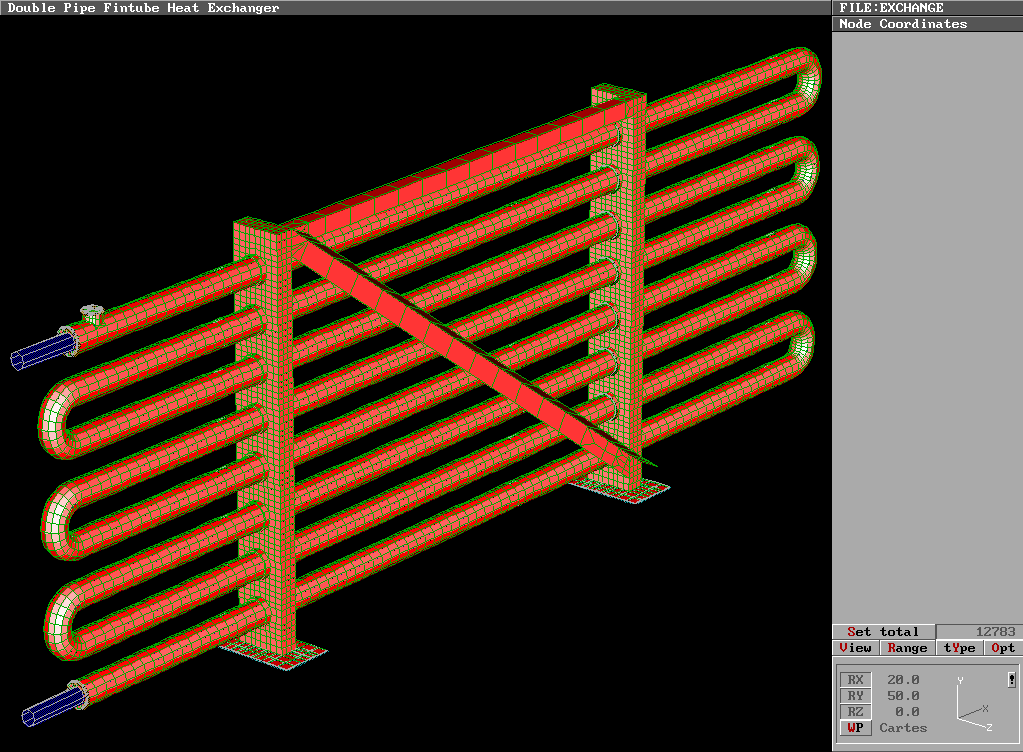Open the View menu

855,648
